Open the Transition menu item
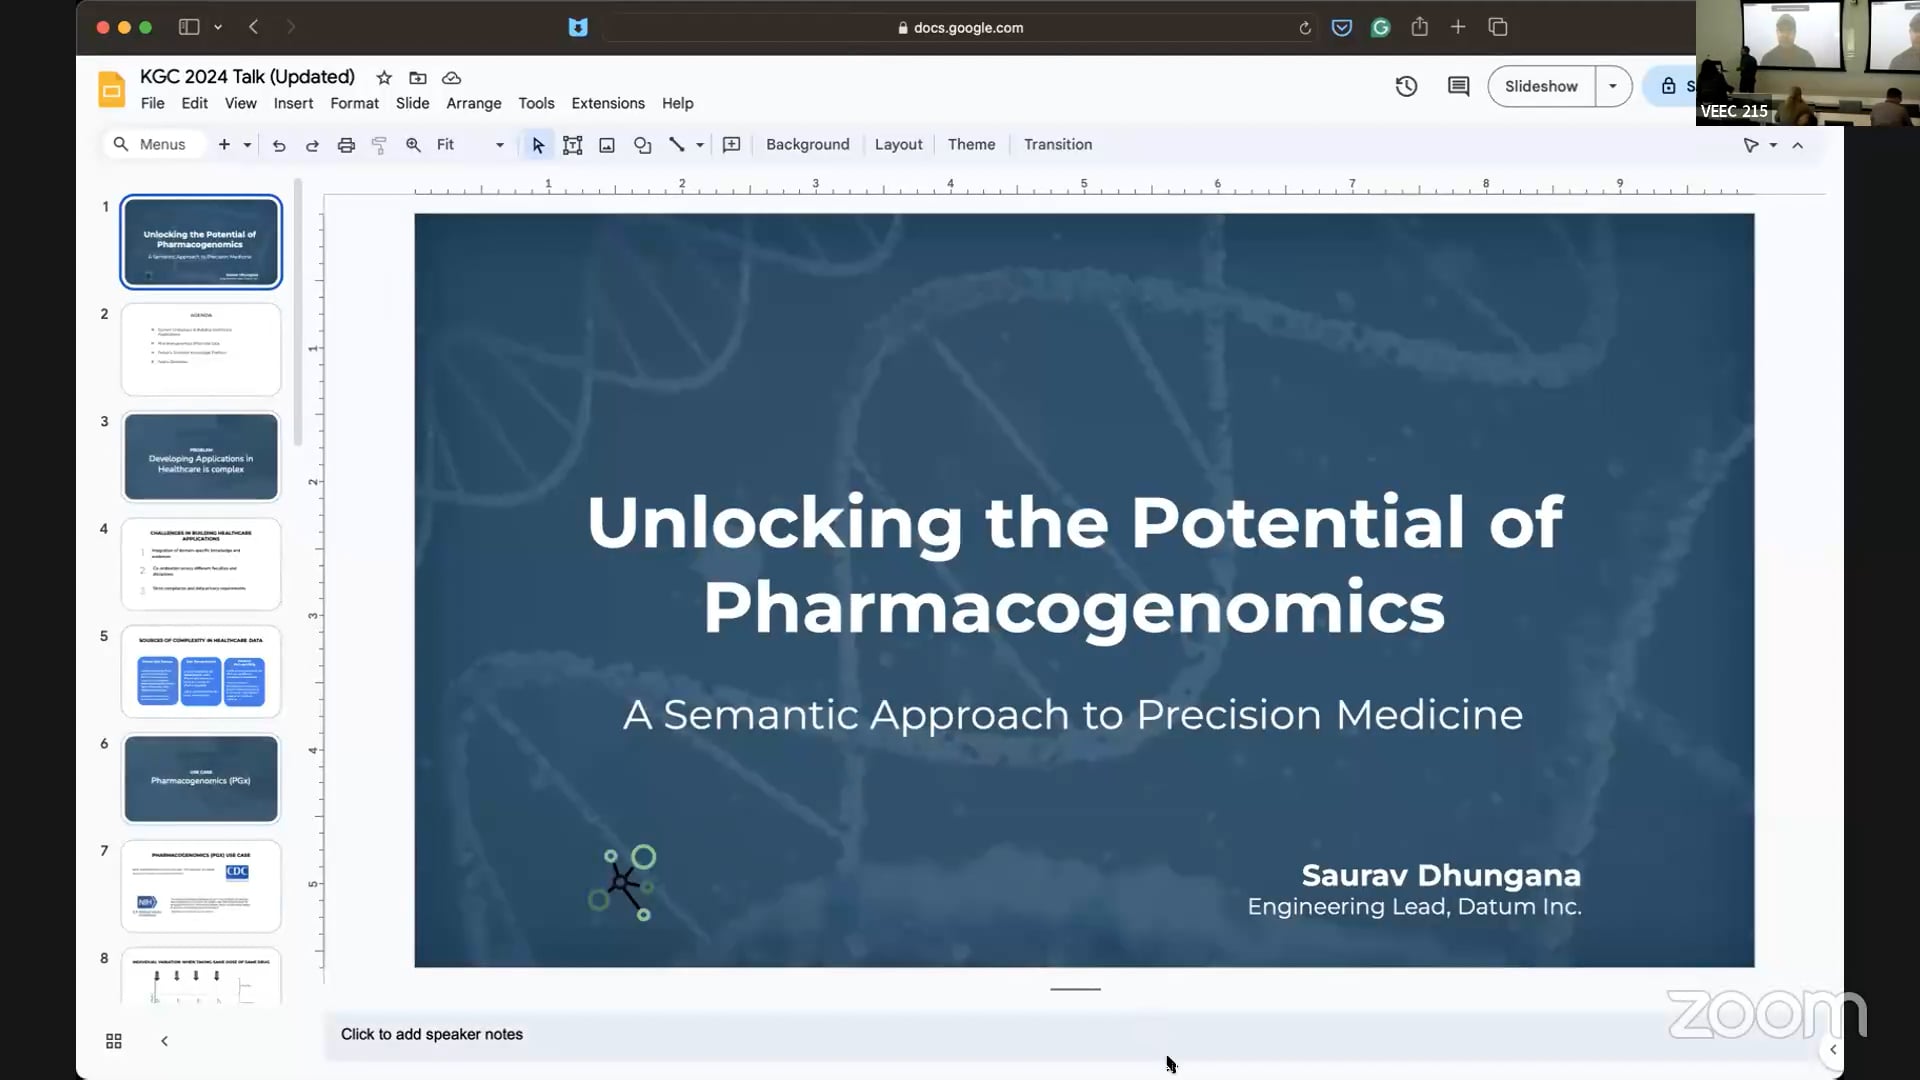 1057,144
